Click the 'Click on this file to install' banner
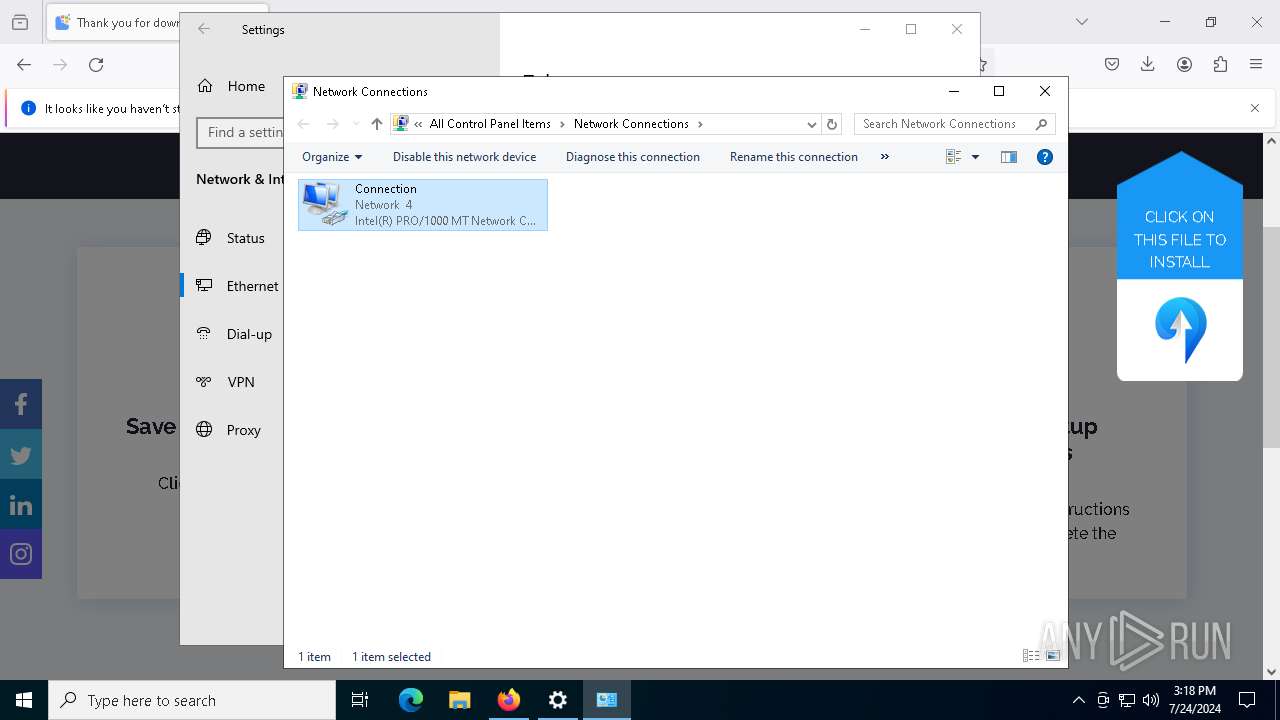1280x720 pixels. (x=1180, y=266)
